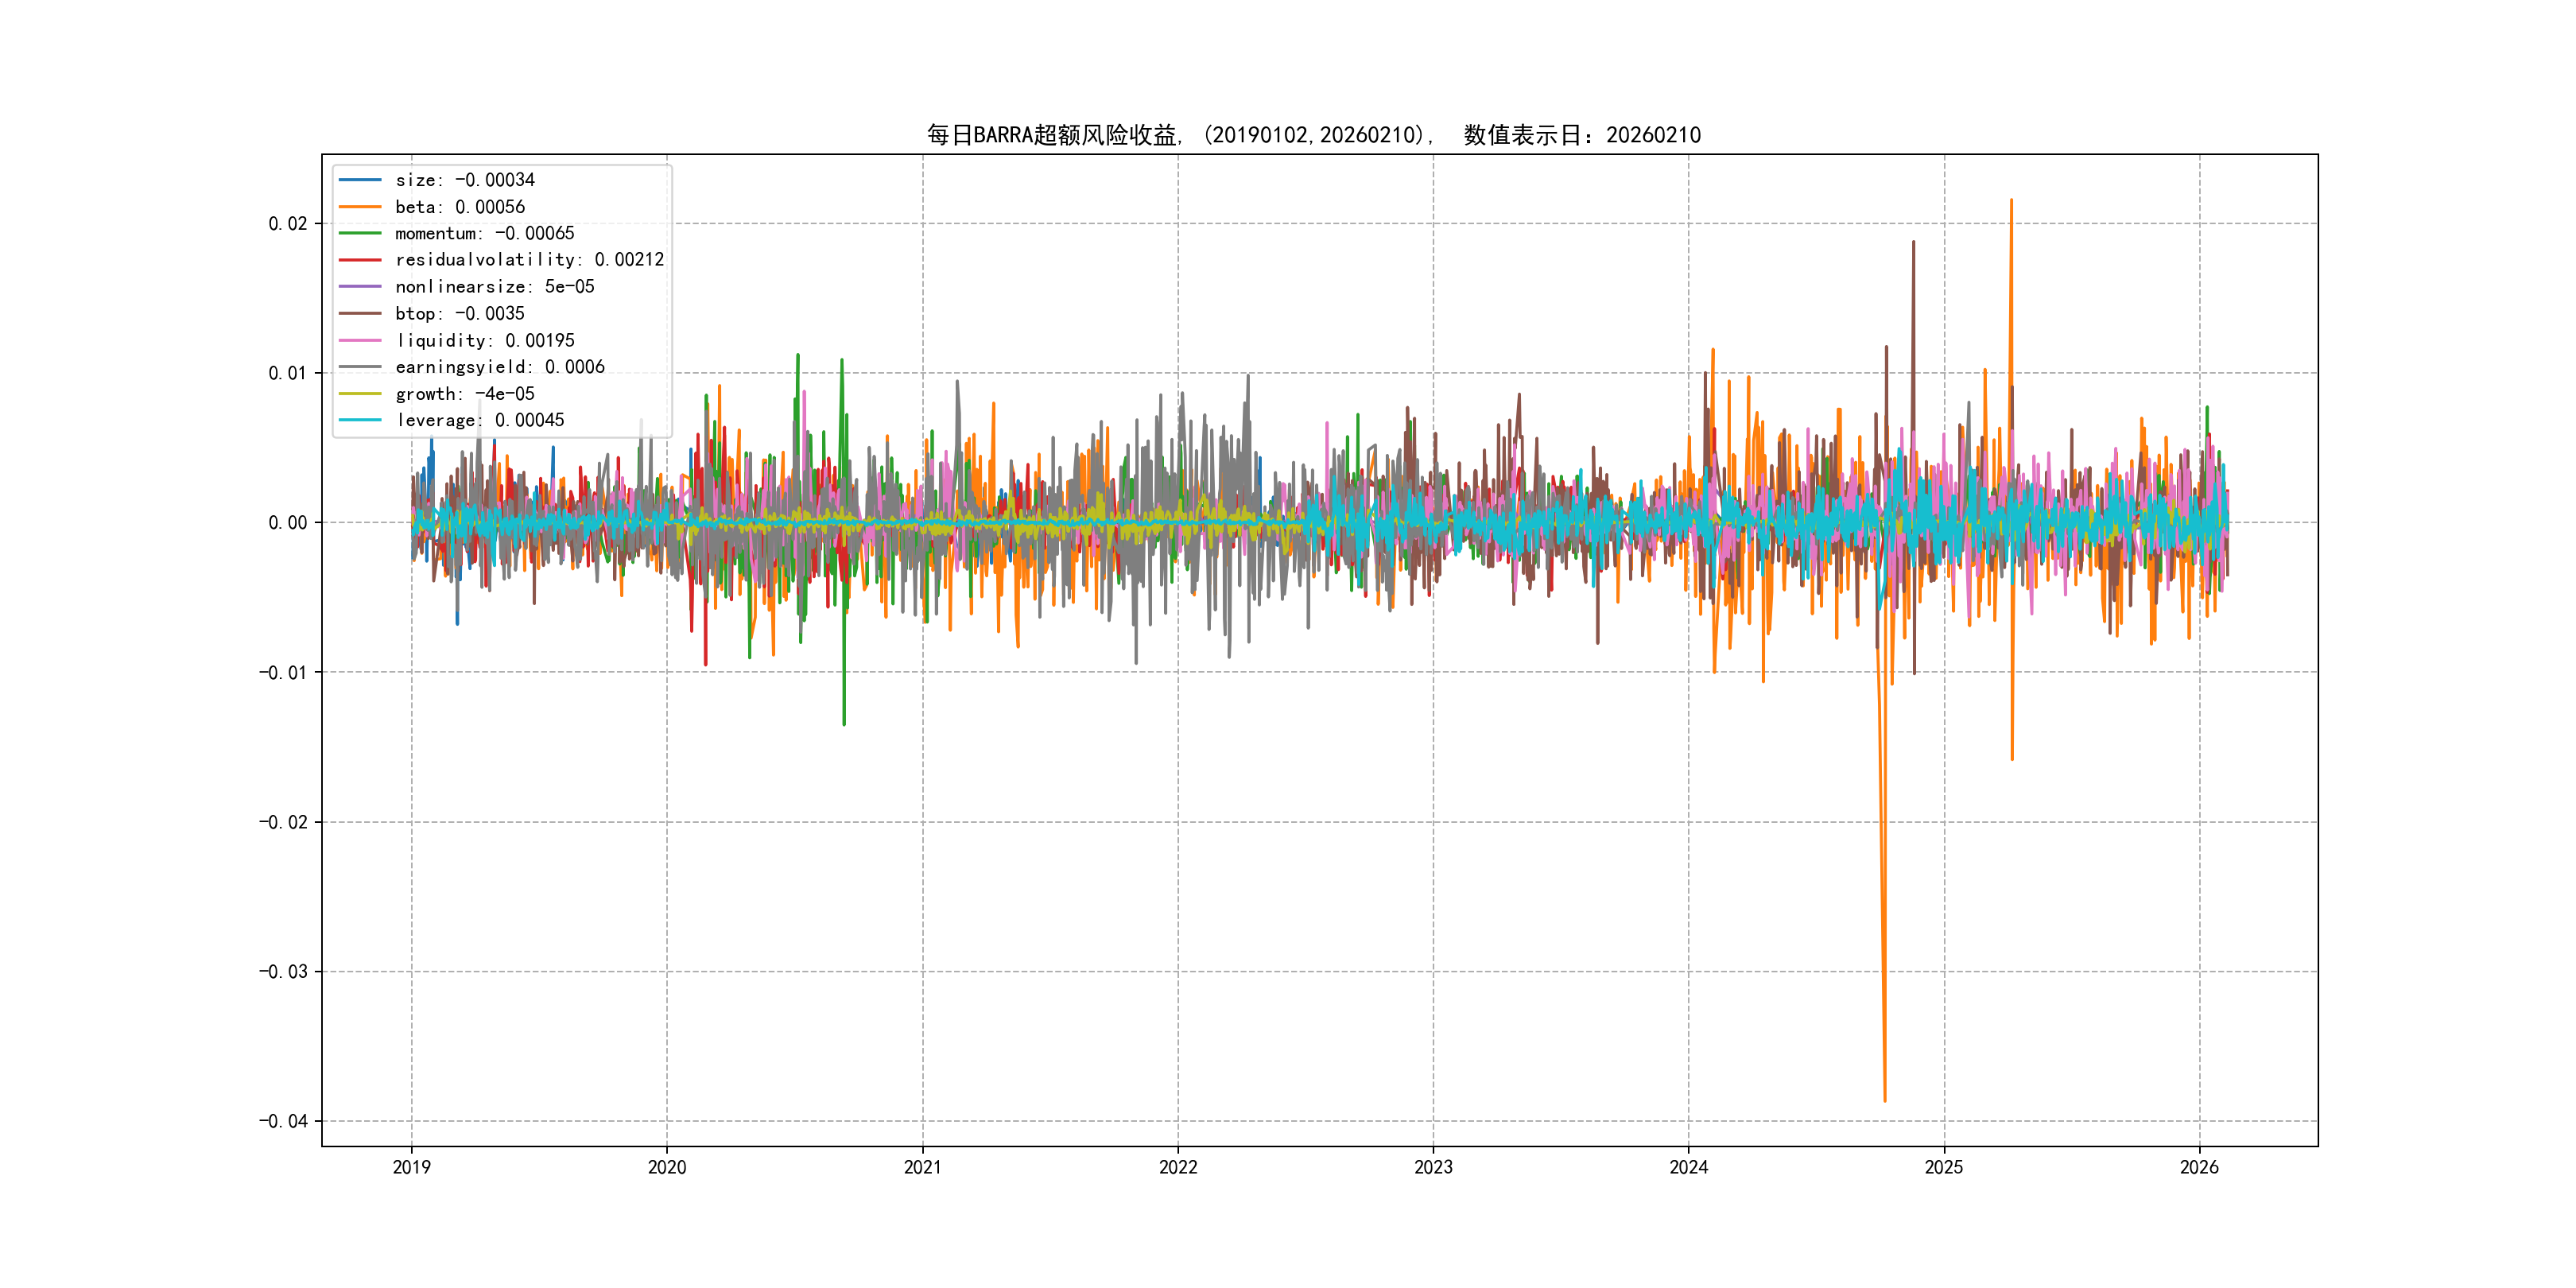Screen dimensions: 2576x1288
Task: Click the 2024 x-axis tick label
Action: 1689,1167
